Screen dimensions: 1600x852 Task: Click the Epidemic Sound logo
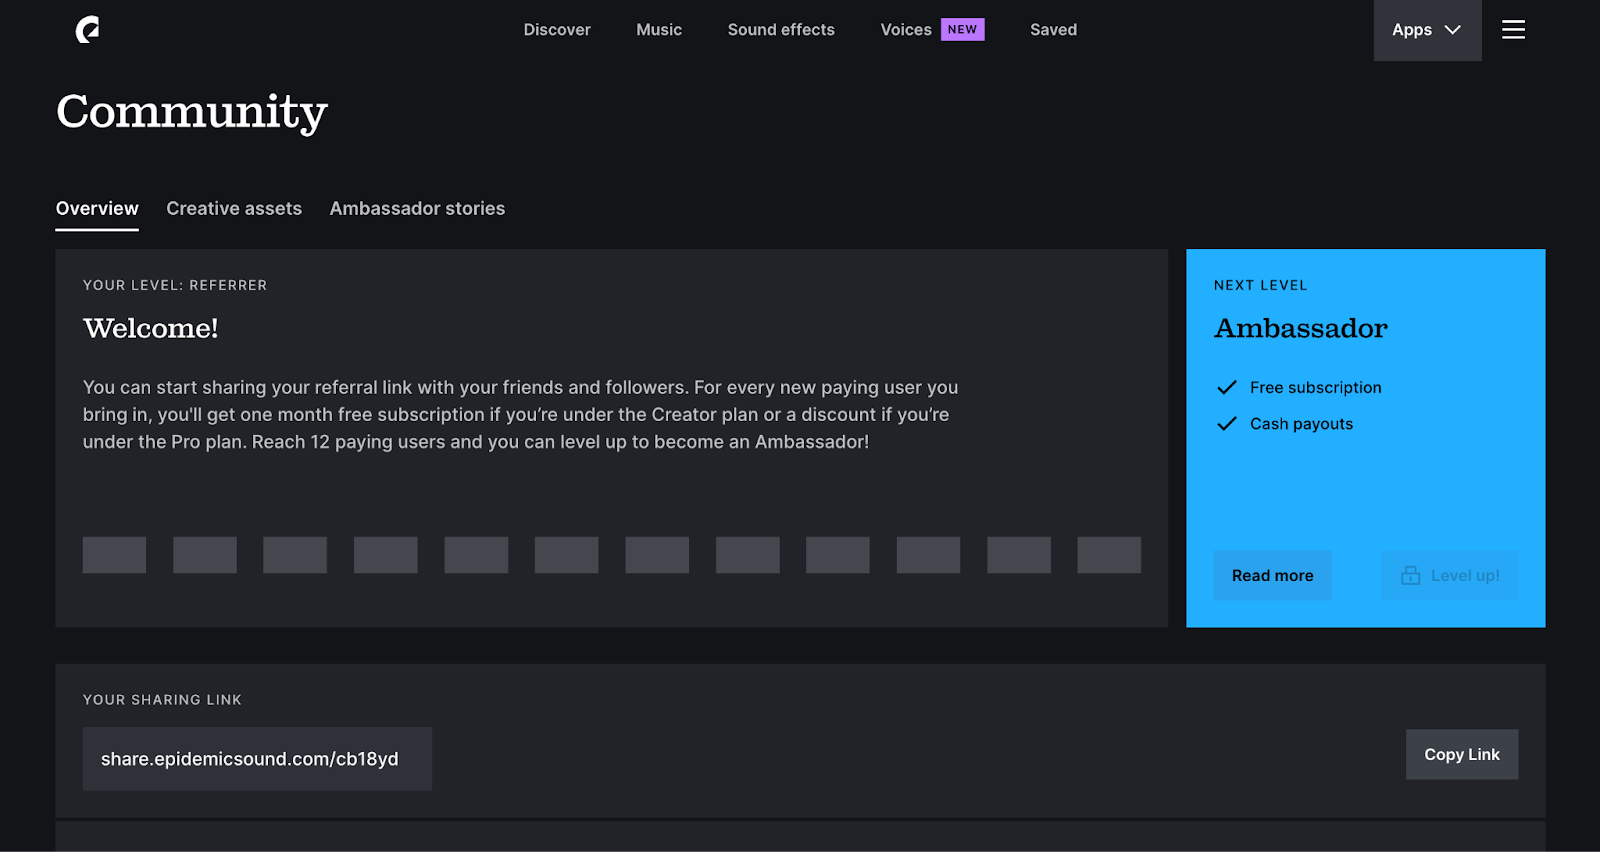tap(88, 30)
